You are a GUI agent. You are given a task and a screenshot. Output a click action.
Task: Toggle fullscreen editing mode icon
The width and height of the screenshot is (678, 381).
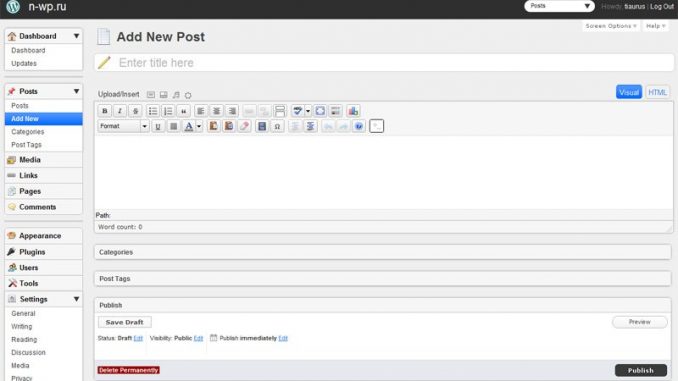click(x=320, y=111)
